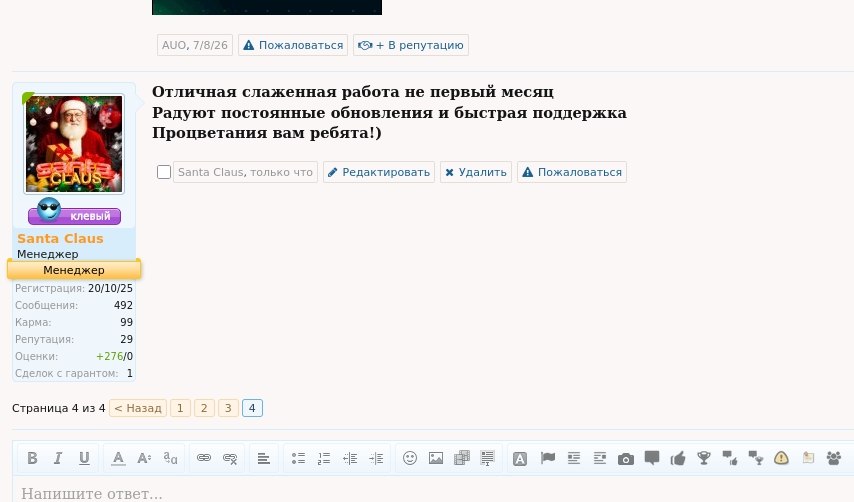Open the font family menu
This screenshot has width=854, height=502.
[x=170, y=458]
